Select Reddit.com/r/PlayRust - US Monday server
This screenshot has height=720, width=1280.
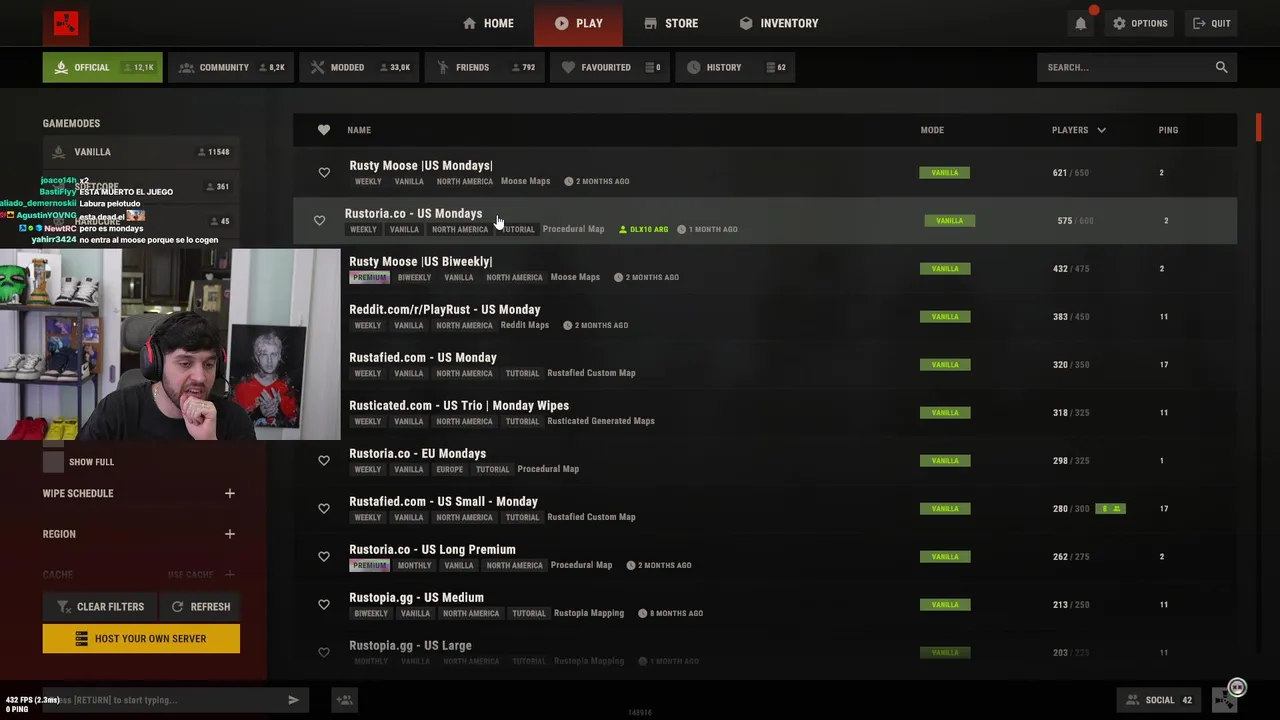click(445, 309)
